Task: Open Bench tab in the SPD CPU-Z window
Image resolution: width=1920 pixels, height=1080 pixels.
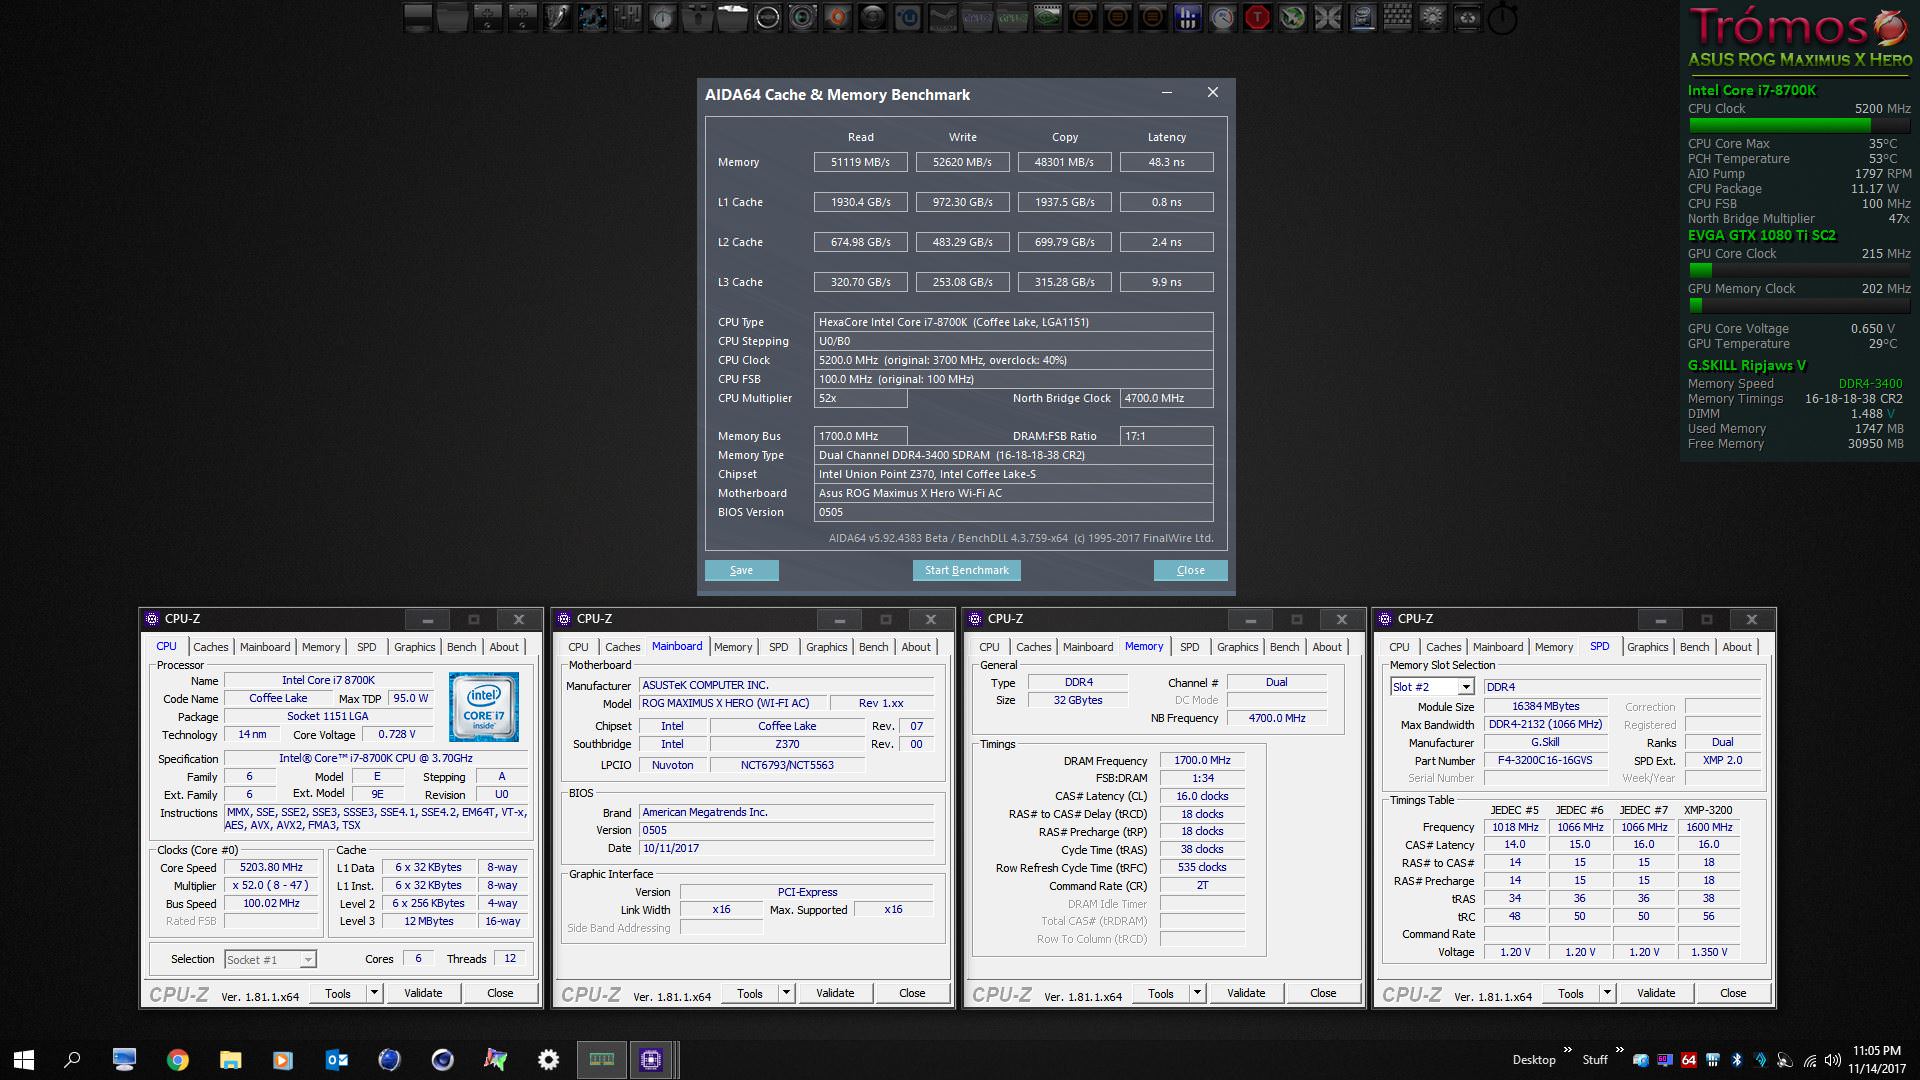Action: (x=1694, y=647)
